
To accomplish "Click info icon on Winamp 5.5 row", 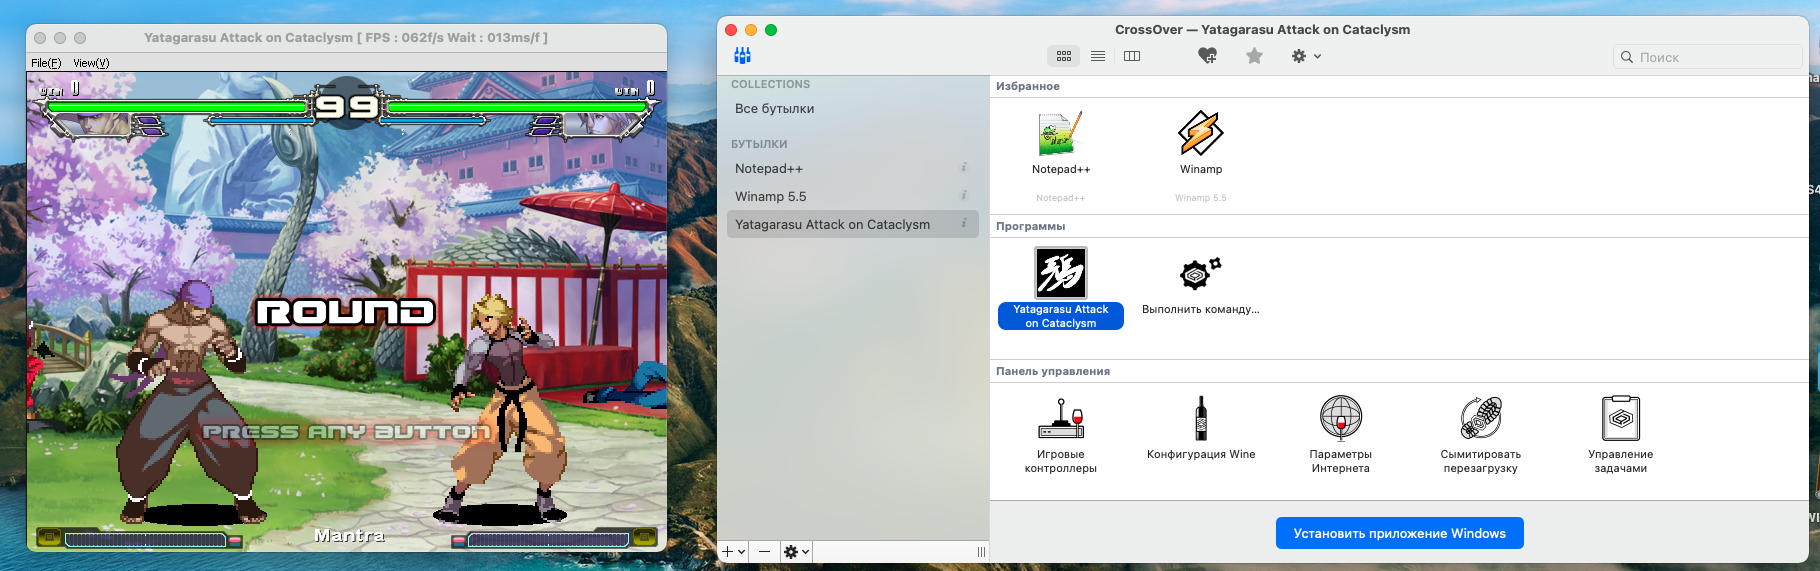I will (964, 196).
